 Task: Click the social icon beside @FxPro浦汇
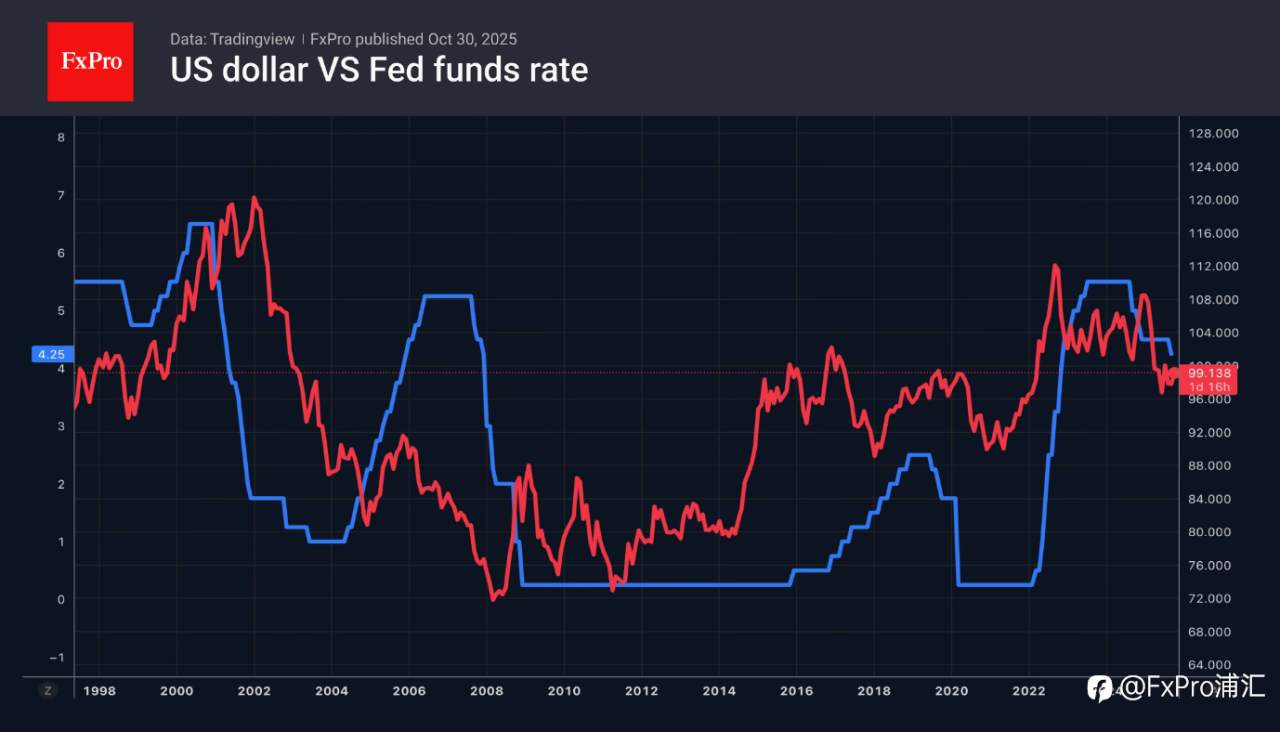1099,687
